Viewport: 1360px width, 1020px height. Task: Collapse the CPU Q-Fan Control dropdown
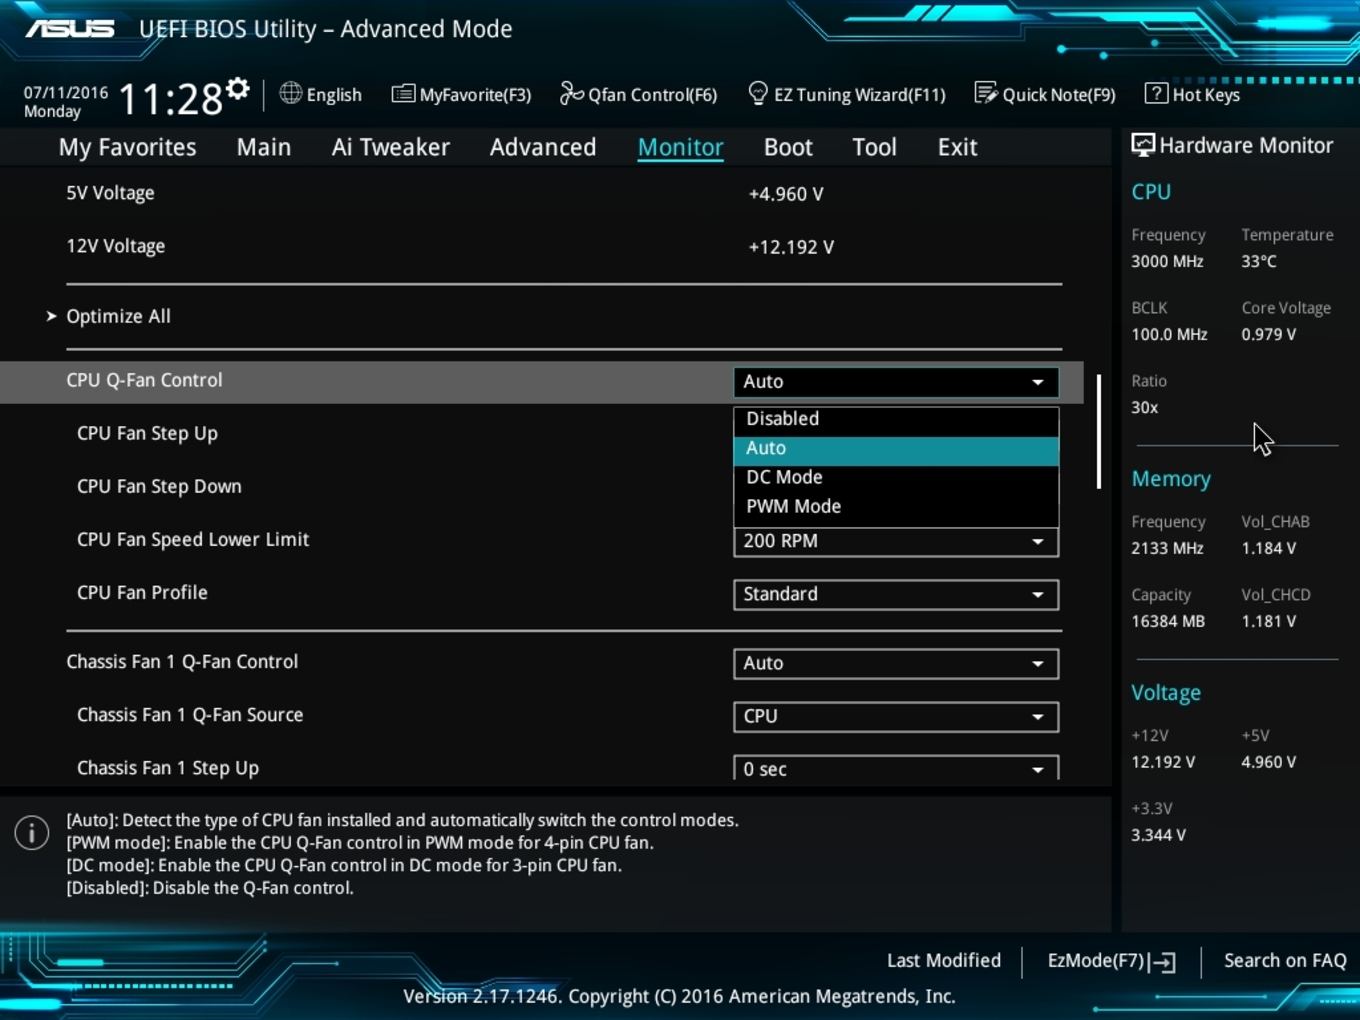[x=896, y=382]
